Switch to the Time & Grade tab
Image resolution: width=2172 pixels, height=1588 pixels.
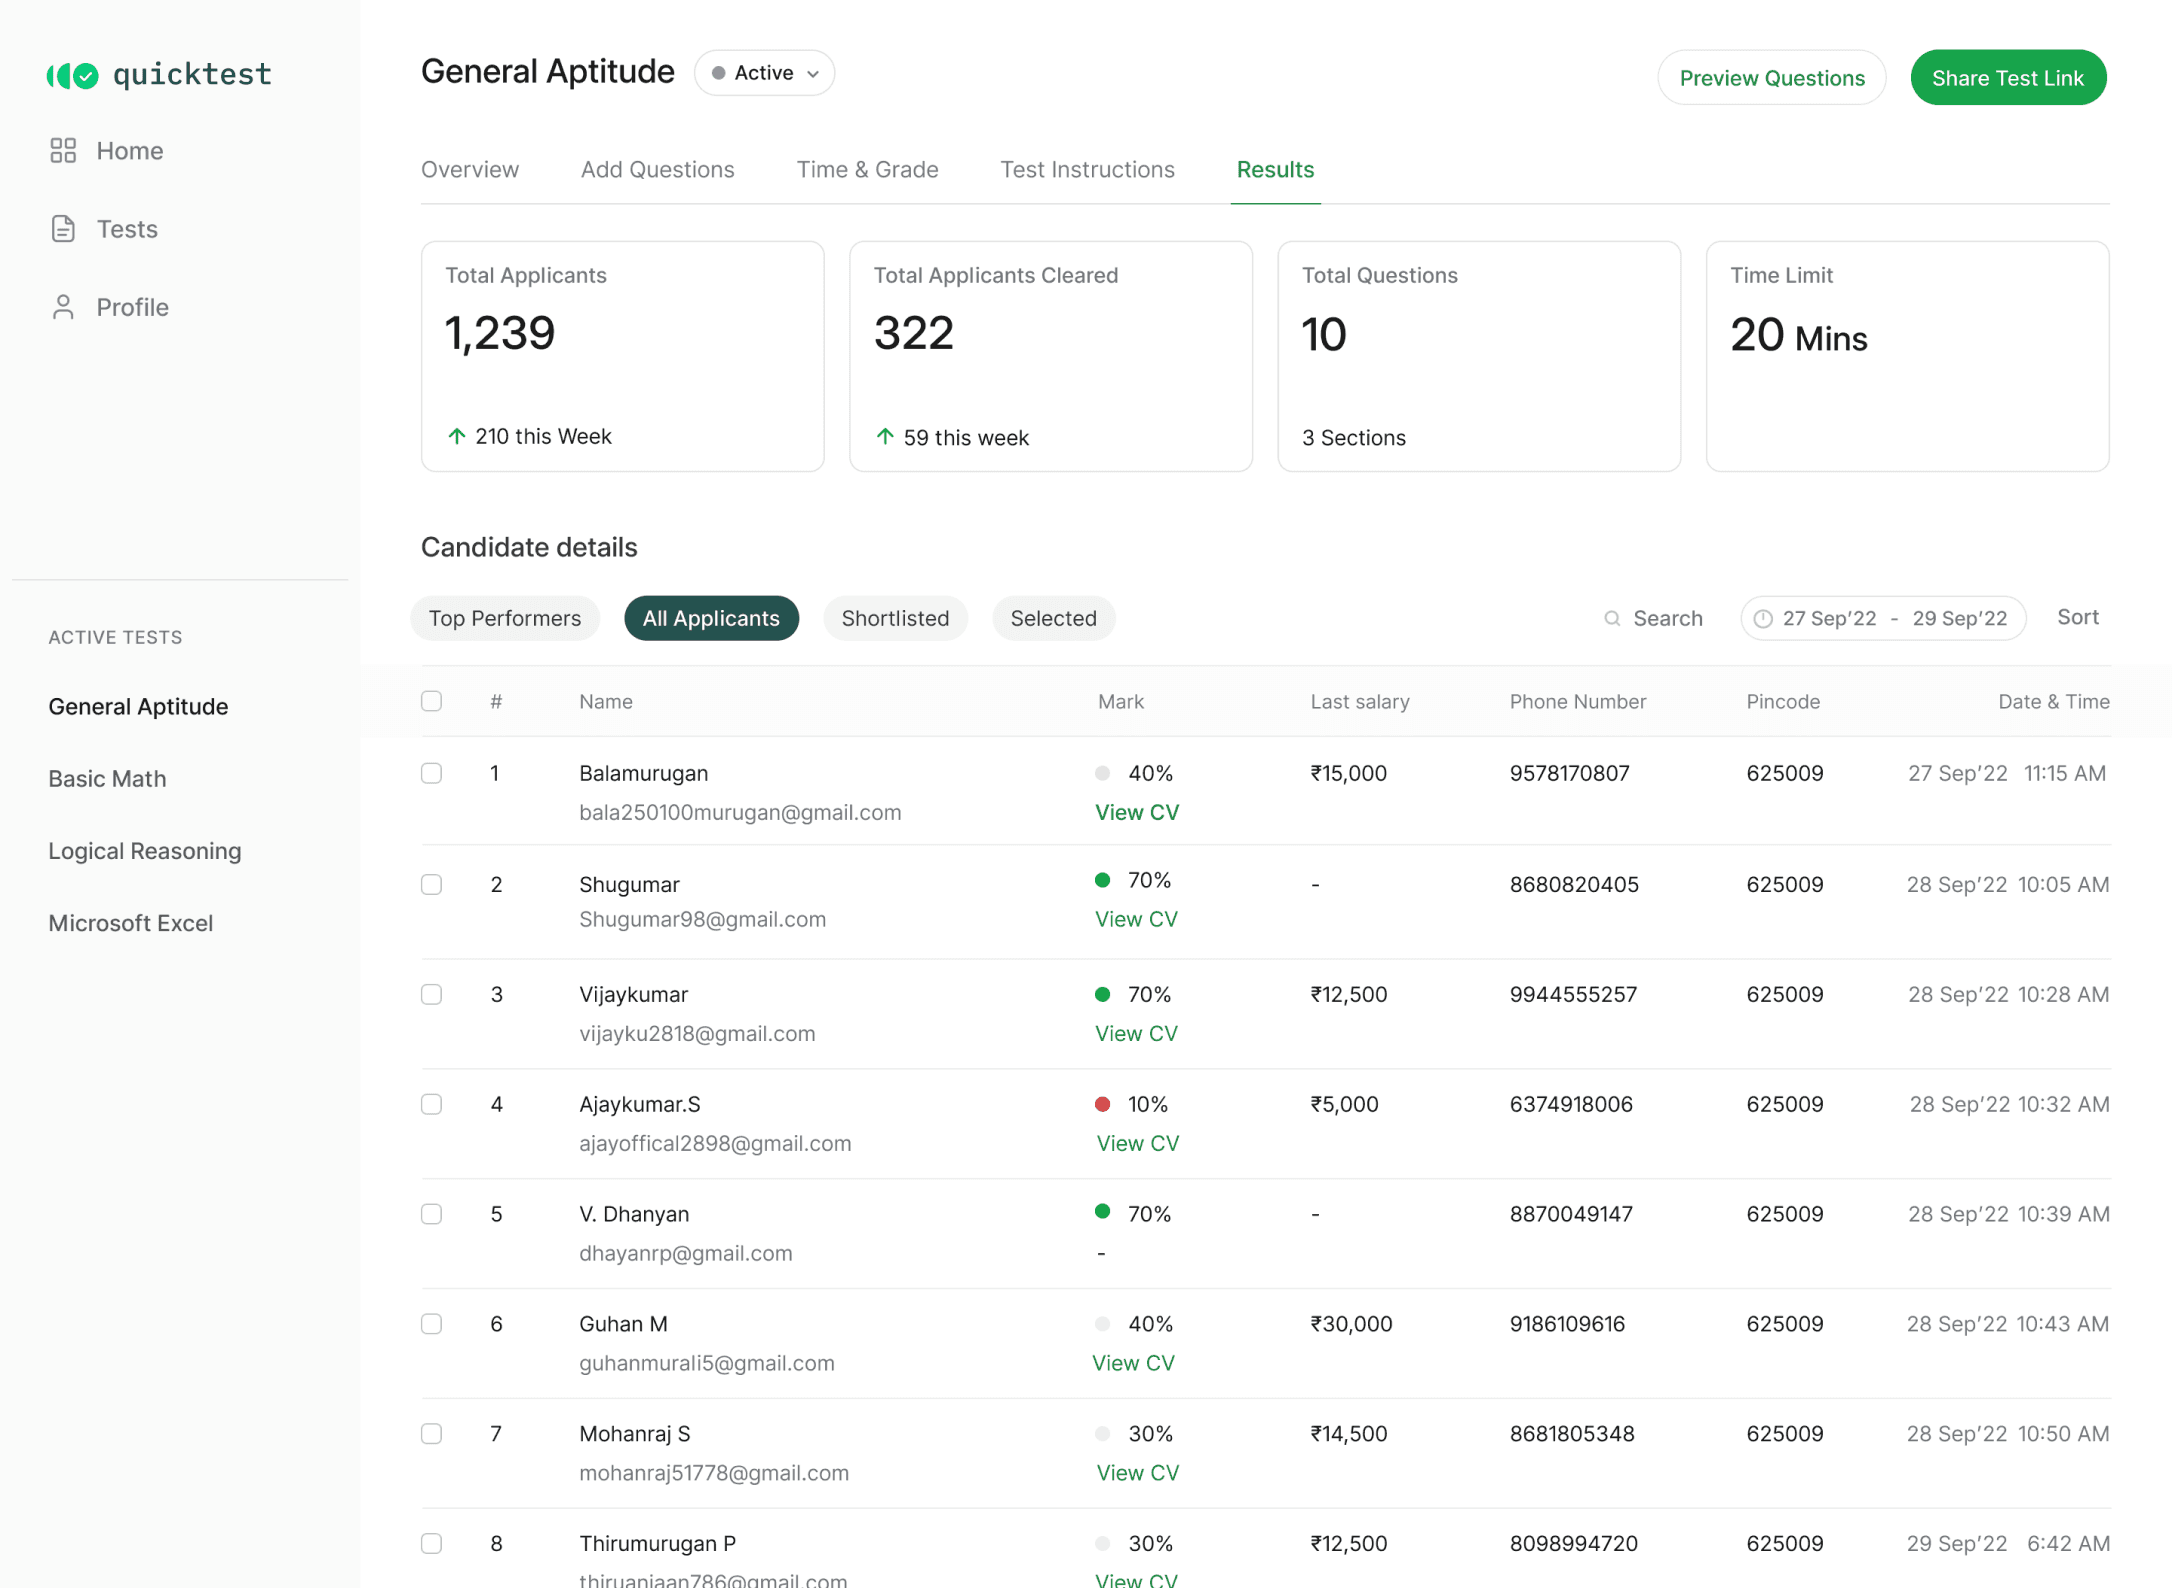point(867,169)
